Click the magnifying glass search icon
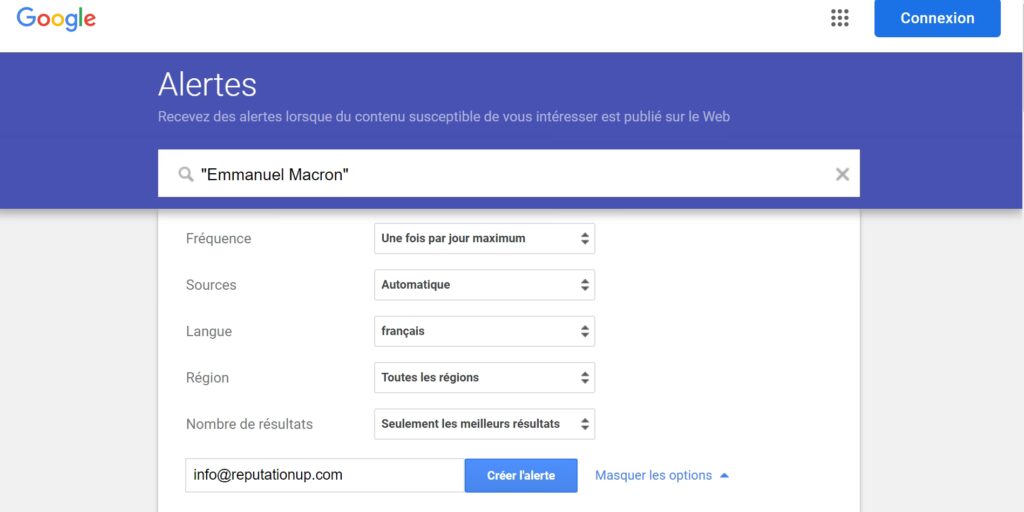Screen dimensions: 1024x512 [185, 174]
